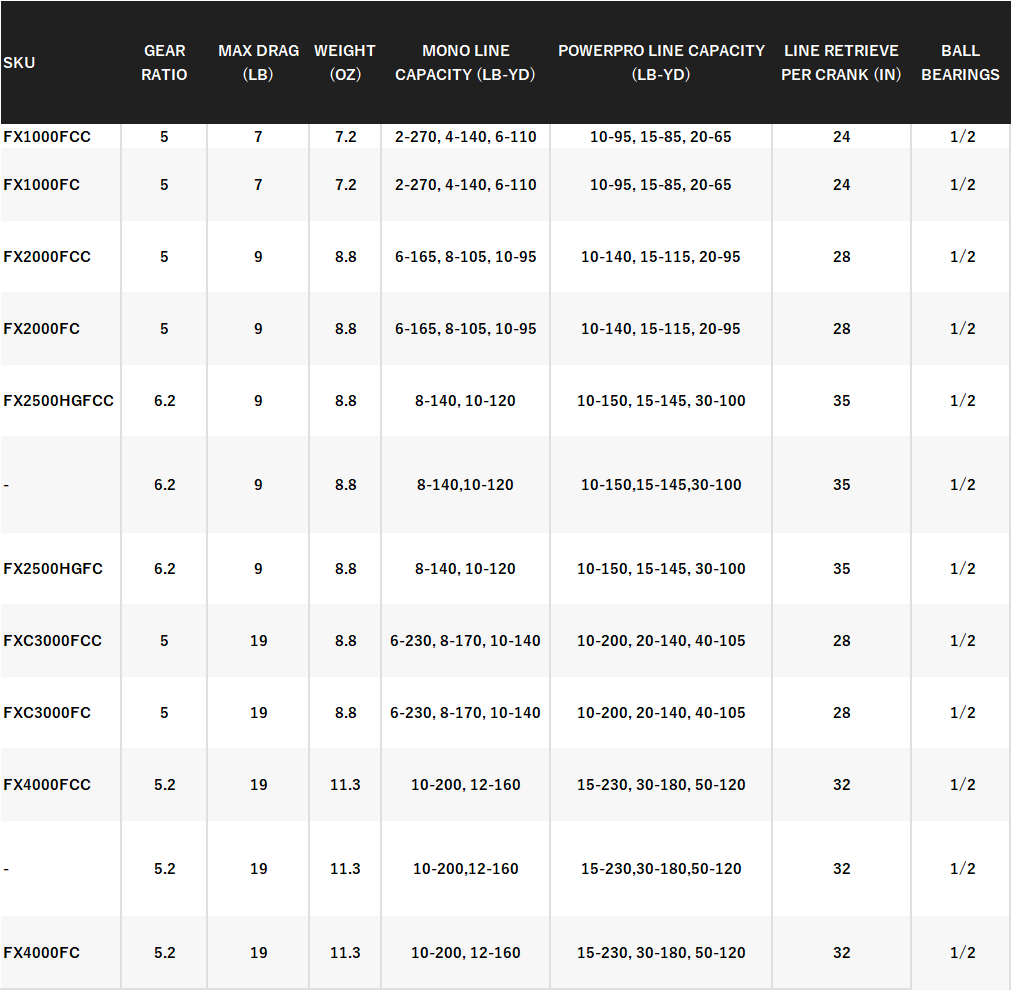
Task: Select the FX2500HGFCC SKU cell
Action: tap(59, 401)
